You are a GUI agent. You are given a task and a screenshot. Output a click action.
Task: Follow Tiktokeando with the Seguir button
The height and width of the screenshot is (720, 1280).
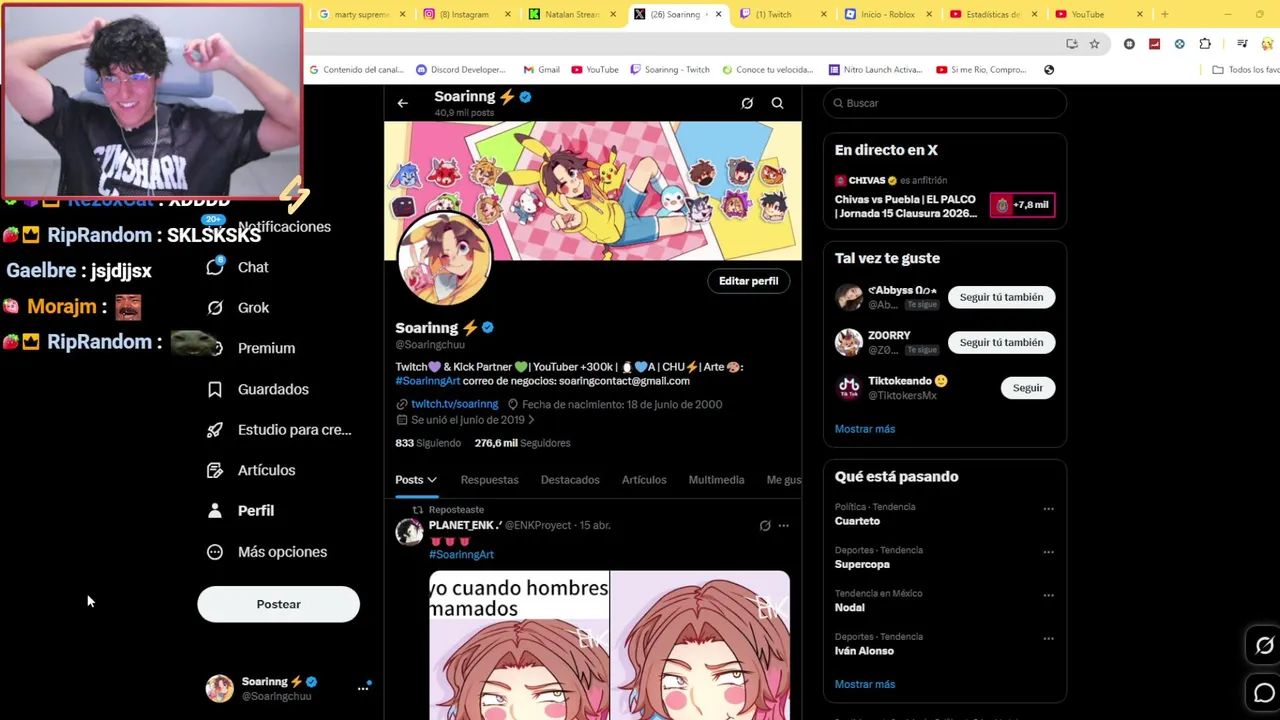(x=1027, y=388)
